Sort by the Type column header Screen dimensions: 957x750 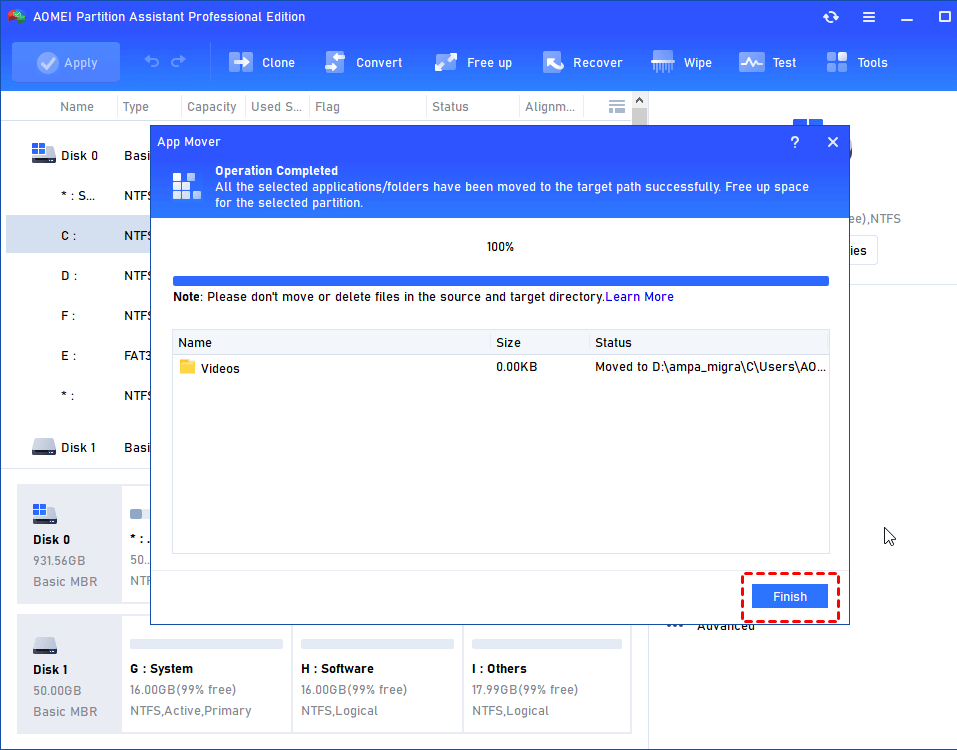coord(135,106)
